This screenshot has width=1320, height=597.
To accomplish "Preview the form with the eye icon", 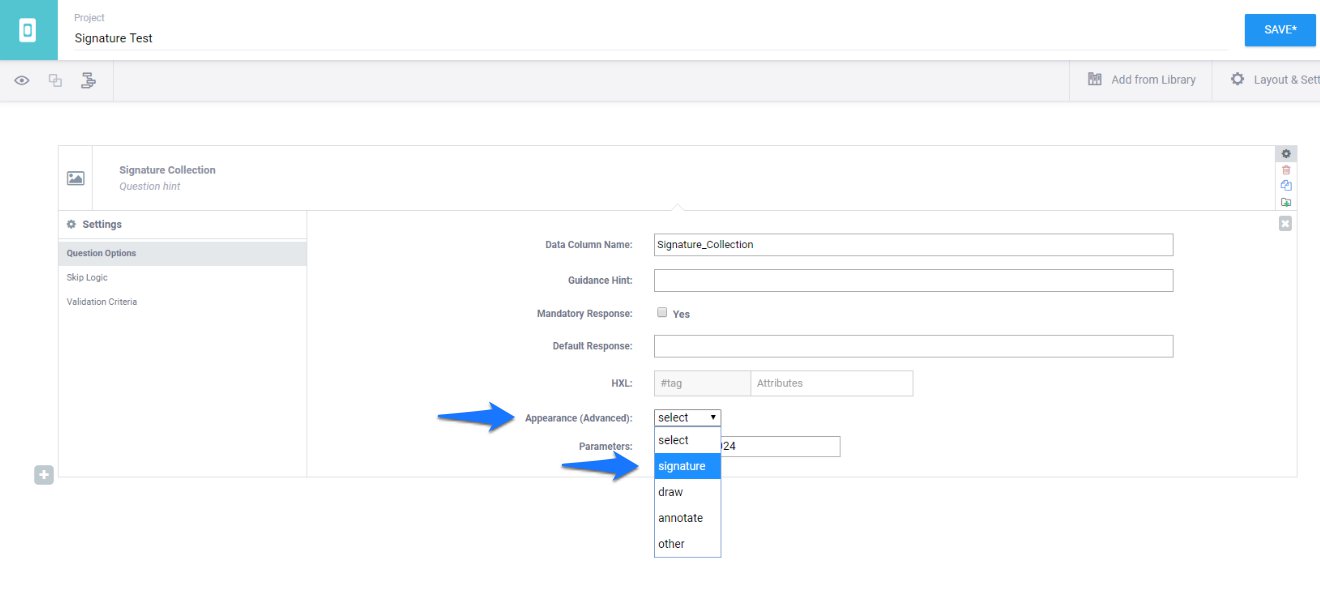I will click(21, 80).
